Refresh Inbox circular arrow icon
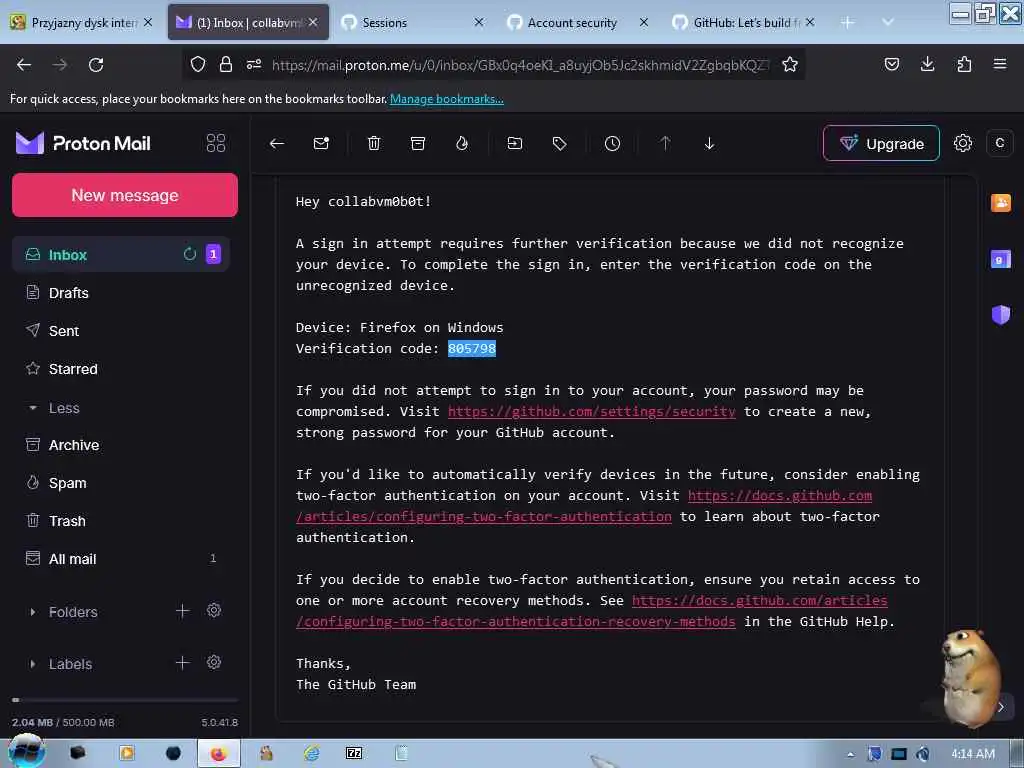This screenshot has height=768, width=1024. tap(189, 254)
